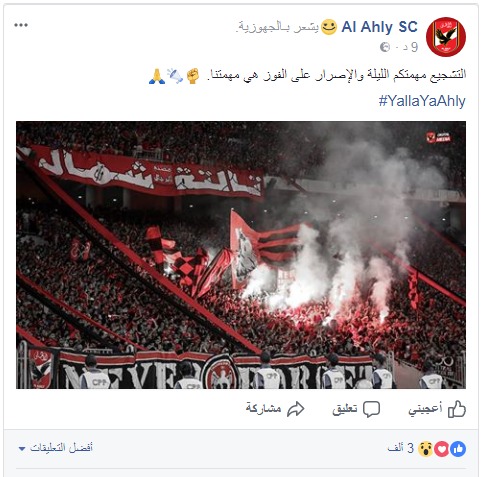Expand the أفضل التعليقات sorting dropdown
Screen dimensions: 481x477
[x=56, y=448]
